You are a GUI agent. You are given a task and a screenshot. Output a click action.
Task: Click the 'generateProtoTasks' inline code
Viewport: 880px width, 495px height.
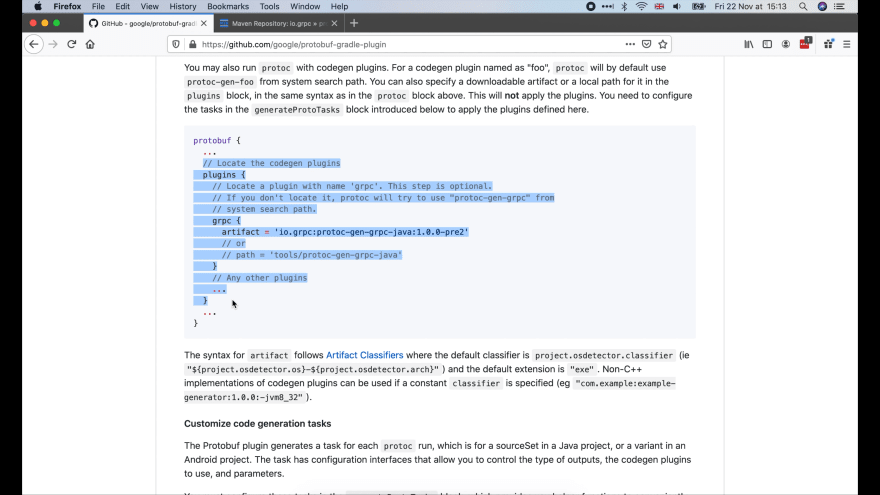point(297,110)
